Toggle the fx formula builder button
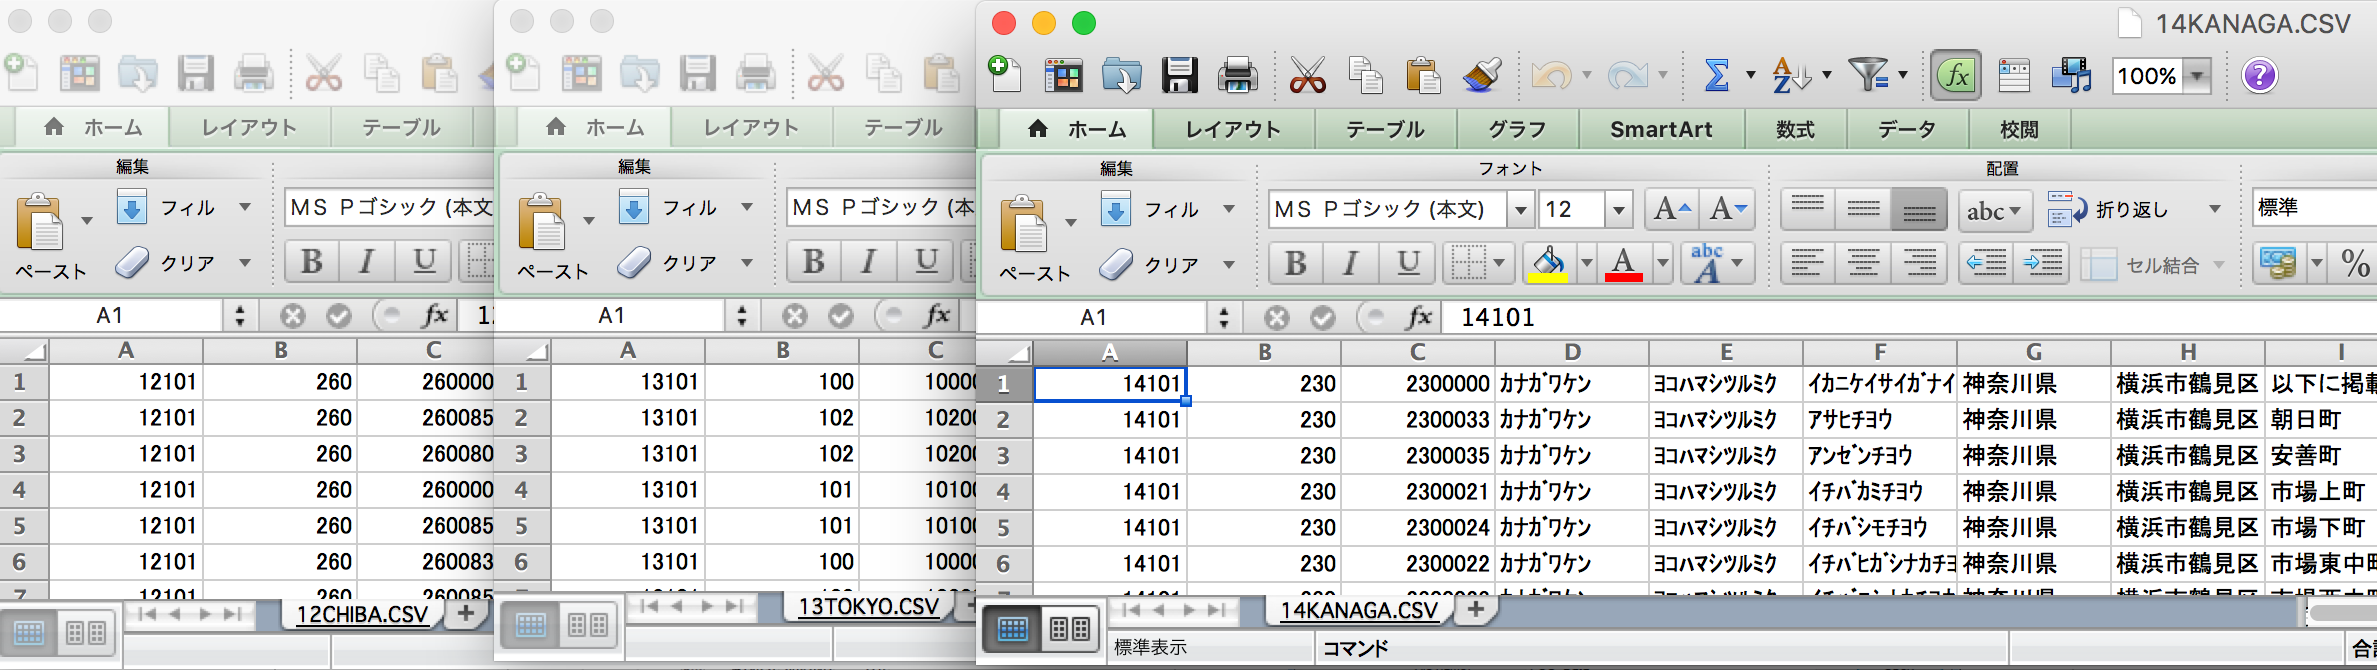The image size is (2377, 670). tap(1956, 75)
